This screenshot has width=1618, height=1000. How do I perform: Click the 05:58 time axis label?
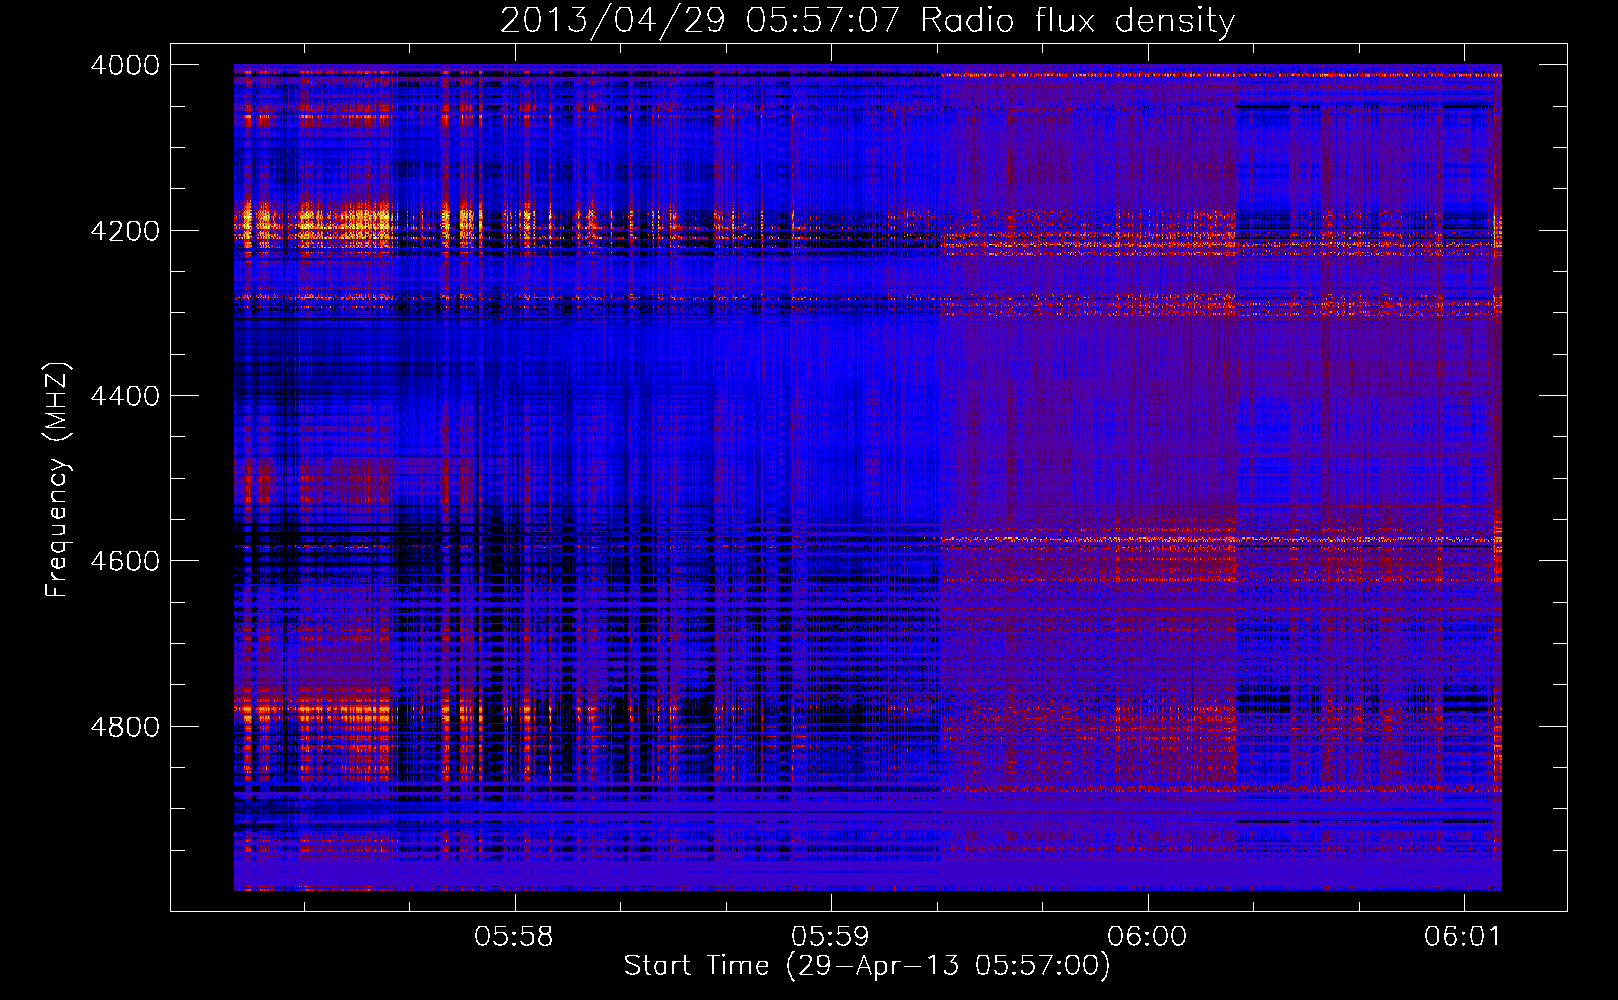coord(514,936)
